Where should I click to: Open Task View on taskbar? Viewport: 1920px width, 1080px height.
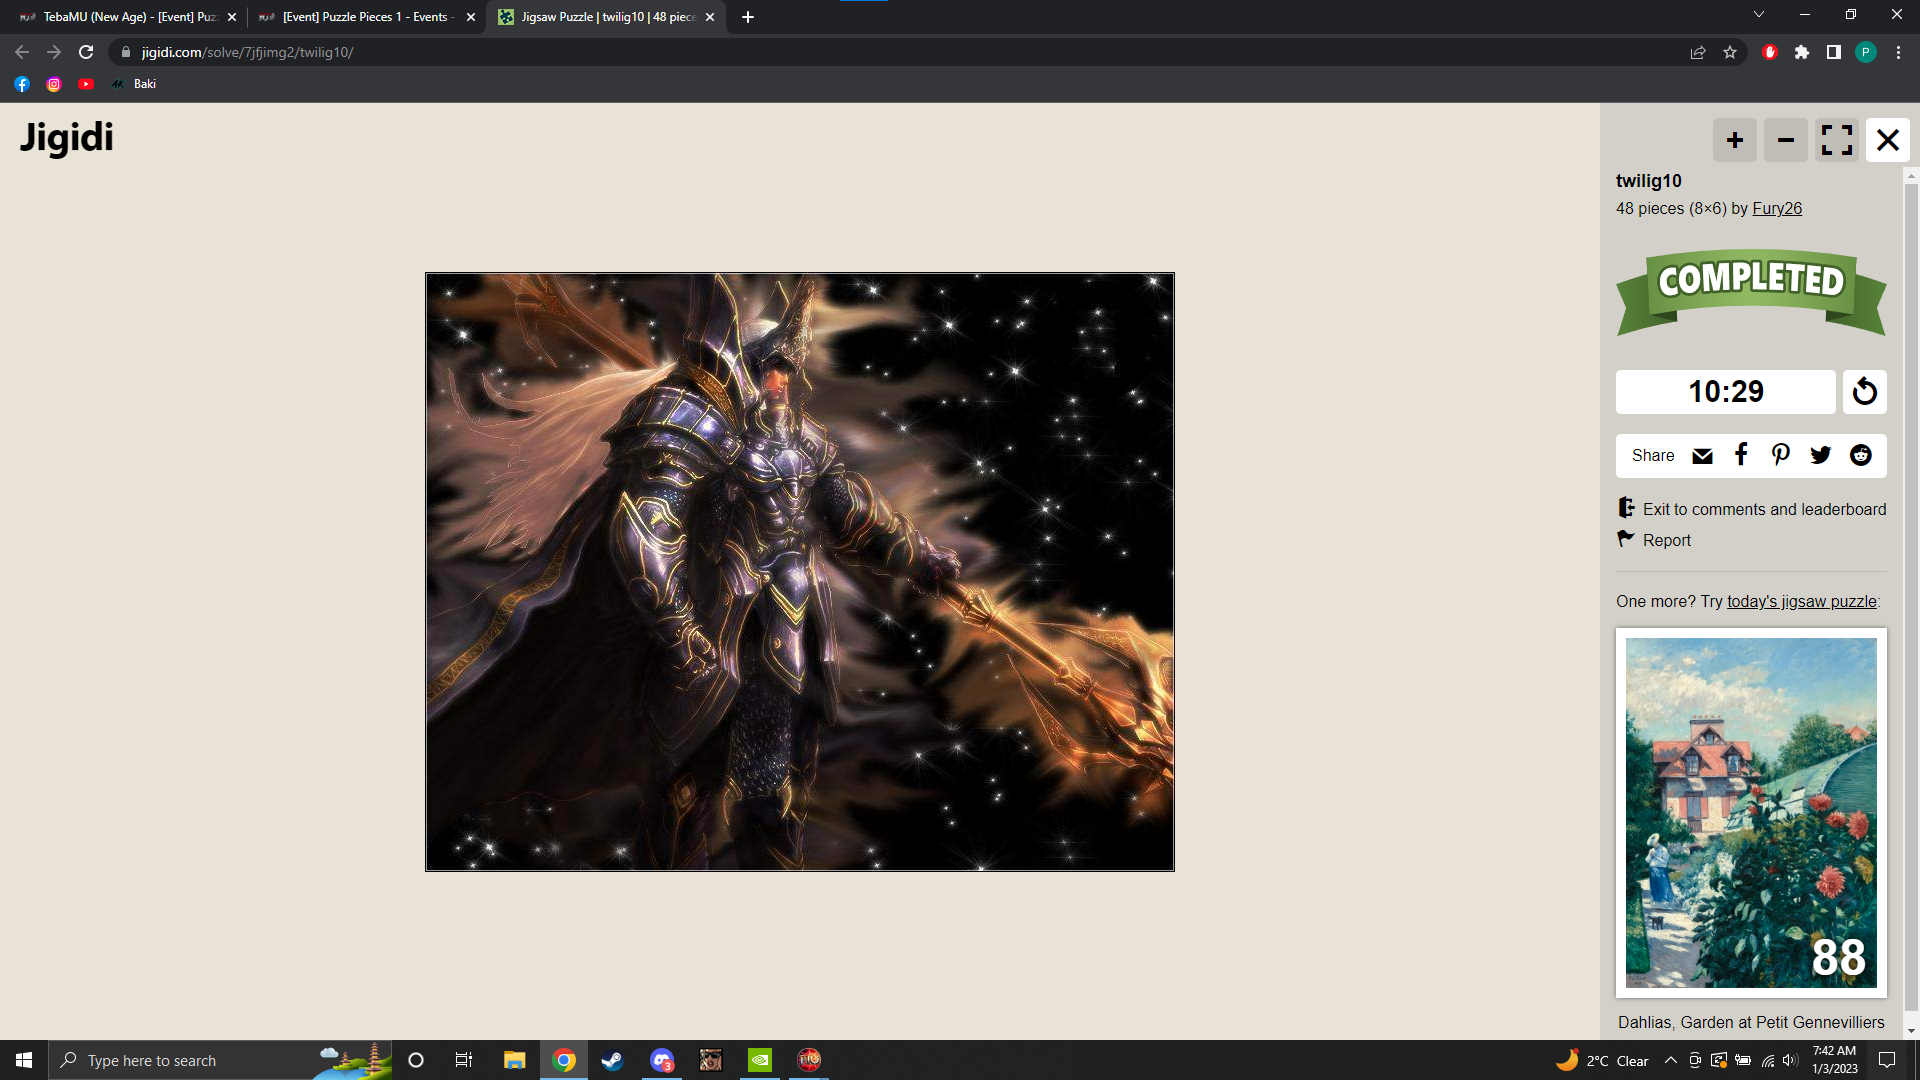pos(464,1060)
